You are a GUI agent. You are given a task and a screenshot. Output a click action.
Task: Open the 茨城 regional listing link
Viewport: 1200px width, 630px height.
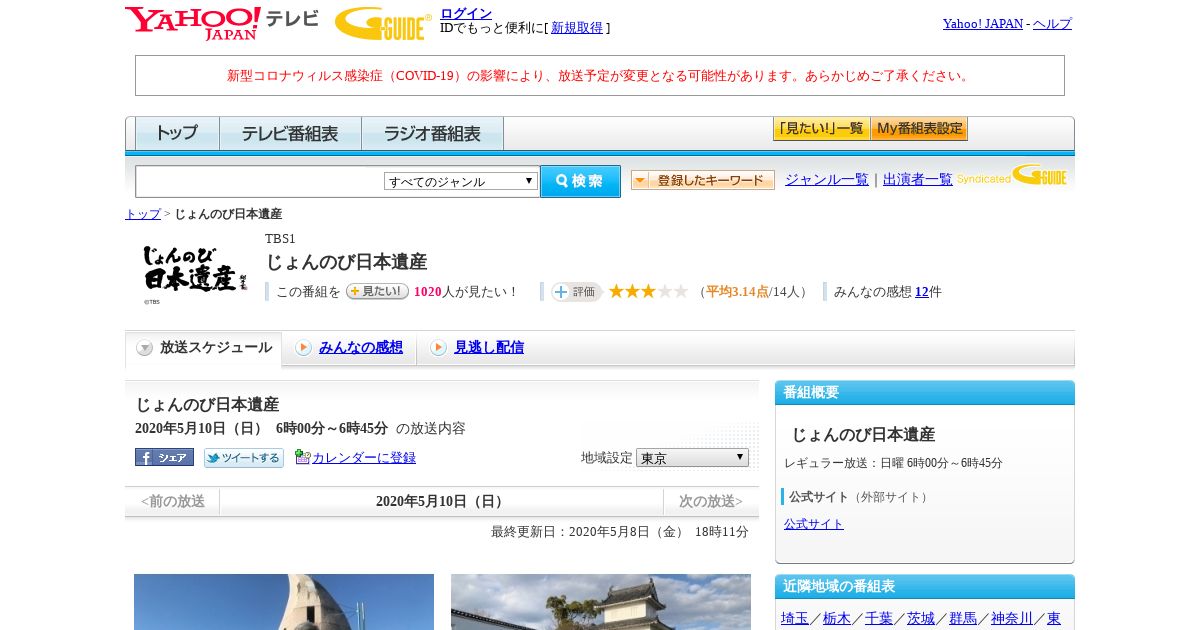tap(921, 618)
